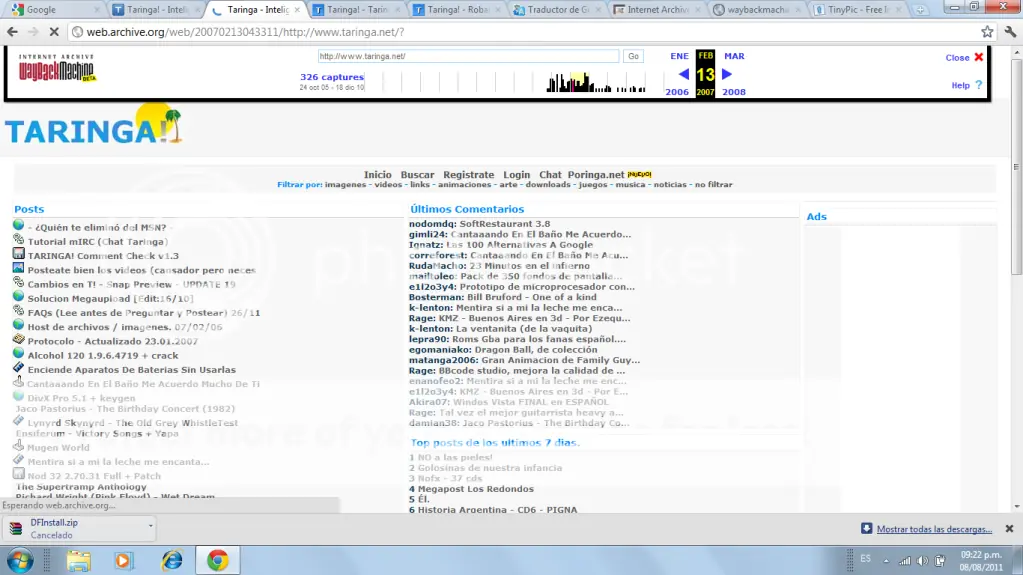Bookmark this page with the star icon
Viewport: 1023px width, 575px height.
[987, 31]
